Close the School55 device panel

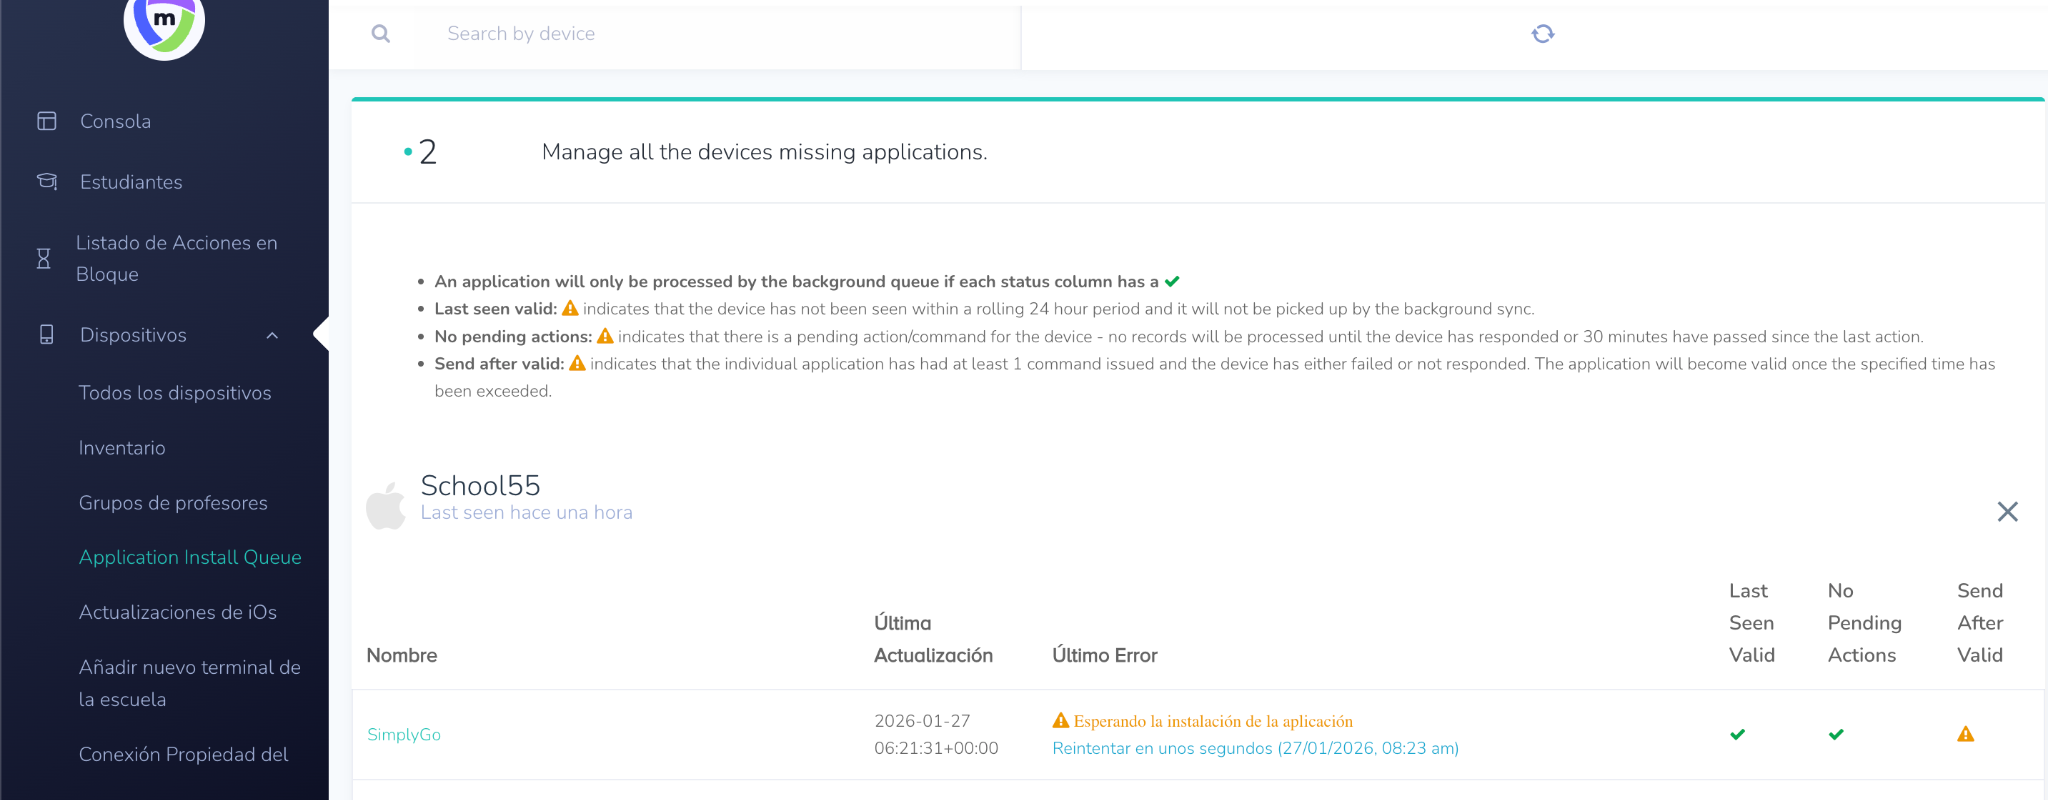2007,512
